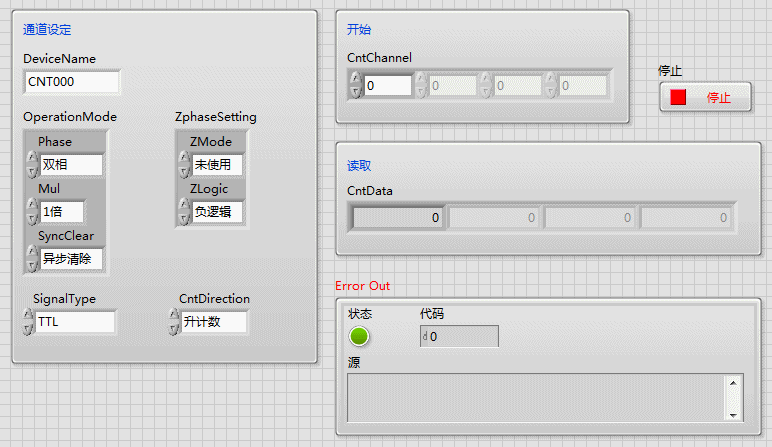Image resolution: width=772 pixels, height=447 pixels.
Task: Open the ZLogic selector showing 负逻辑
Action: [217, 212]
